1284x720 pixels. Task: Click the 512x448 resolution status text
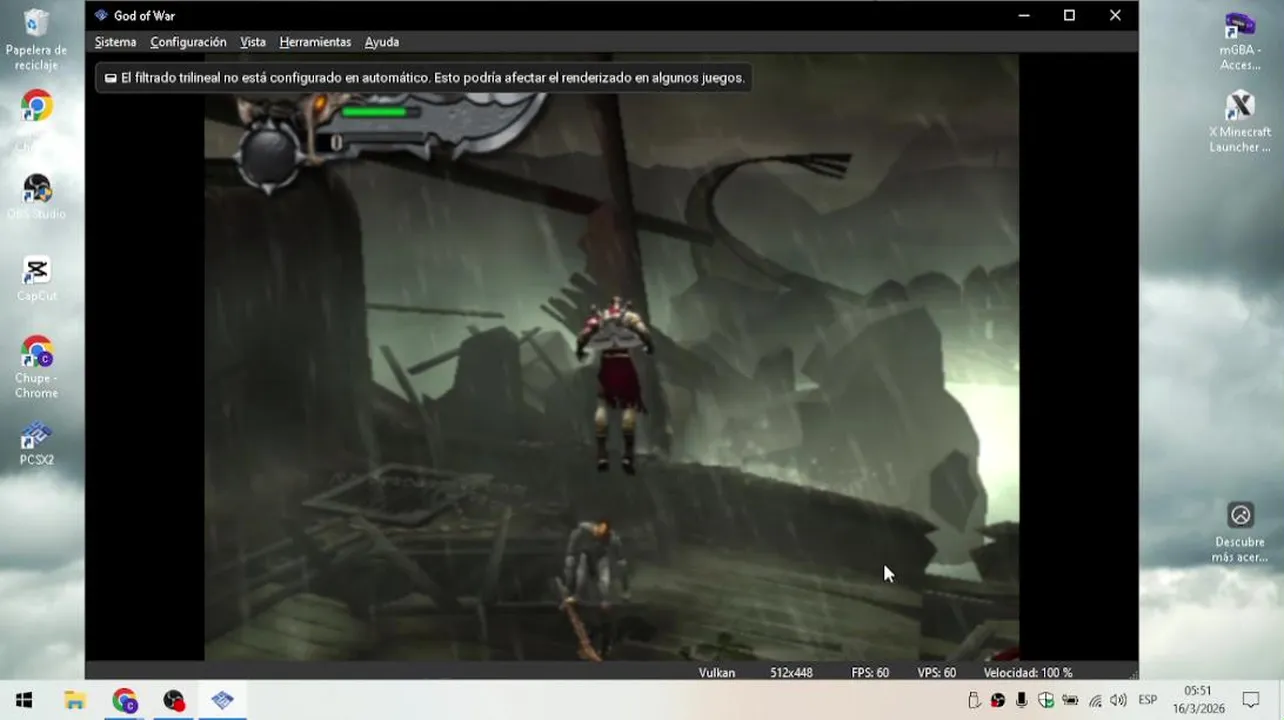[x=791, y=673]
